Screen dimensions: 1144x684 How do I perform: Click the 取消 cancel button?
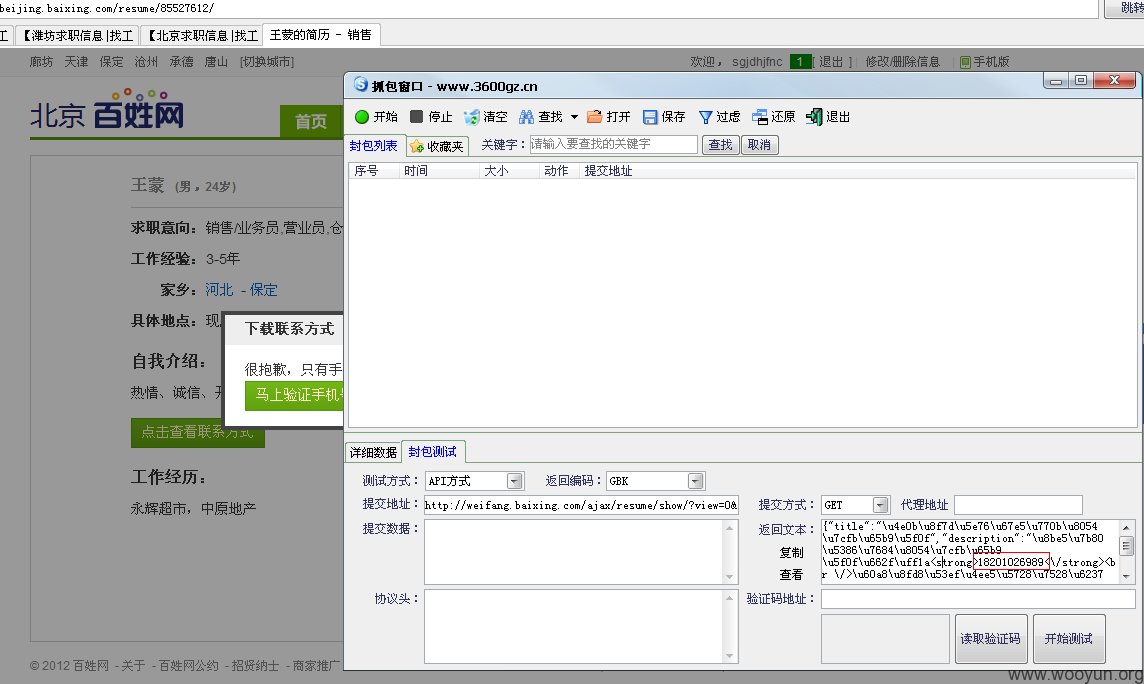[x=760, y=144]
